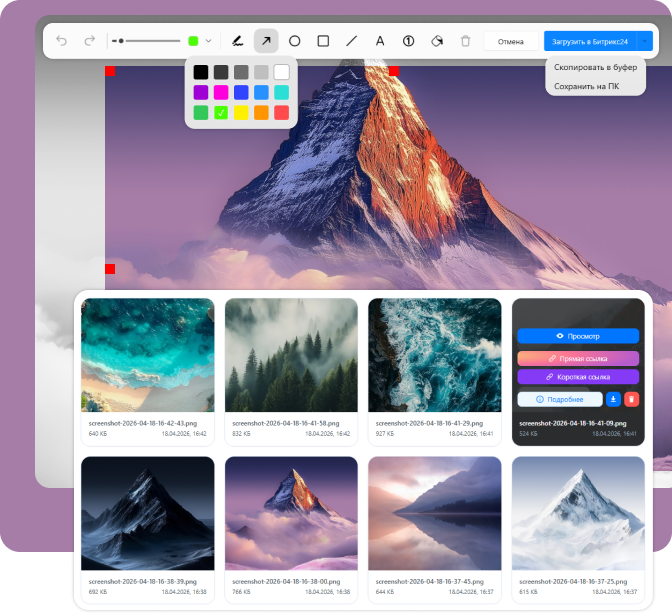The width and height of the screenshot is (672, 614).
Task: Open the arrow beside Загрузить в Битрикс24
Action: 645,41
